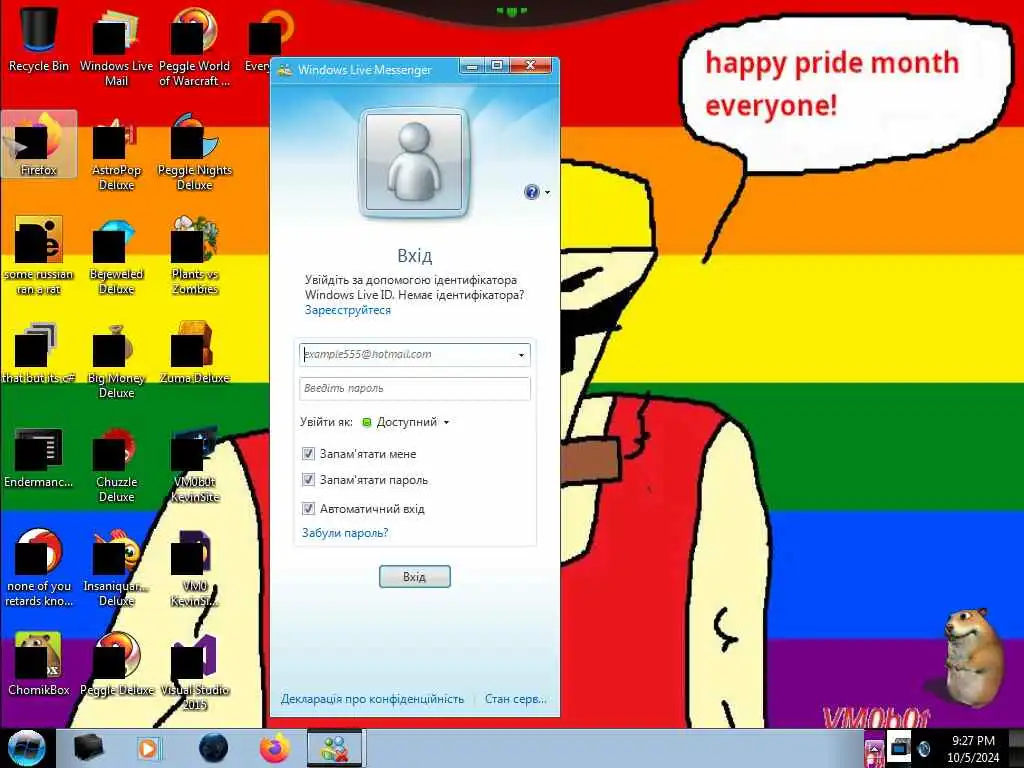Open the media player taskbar icon

148,748
